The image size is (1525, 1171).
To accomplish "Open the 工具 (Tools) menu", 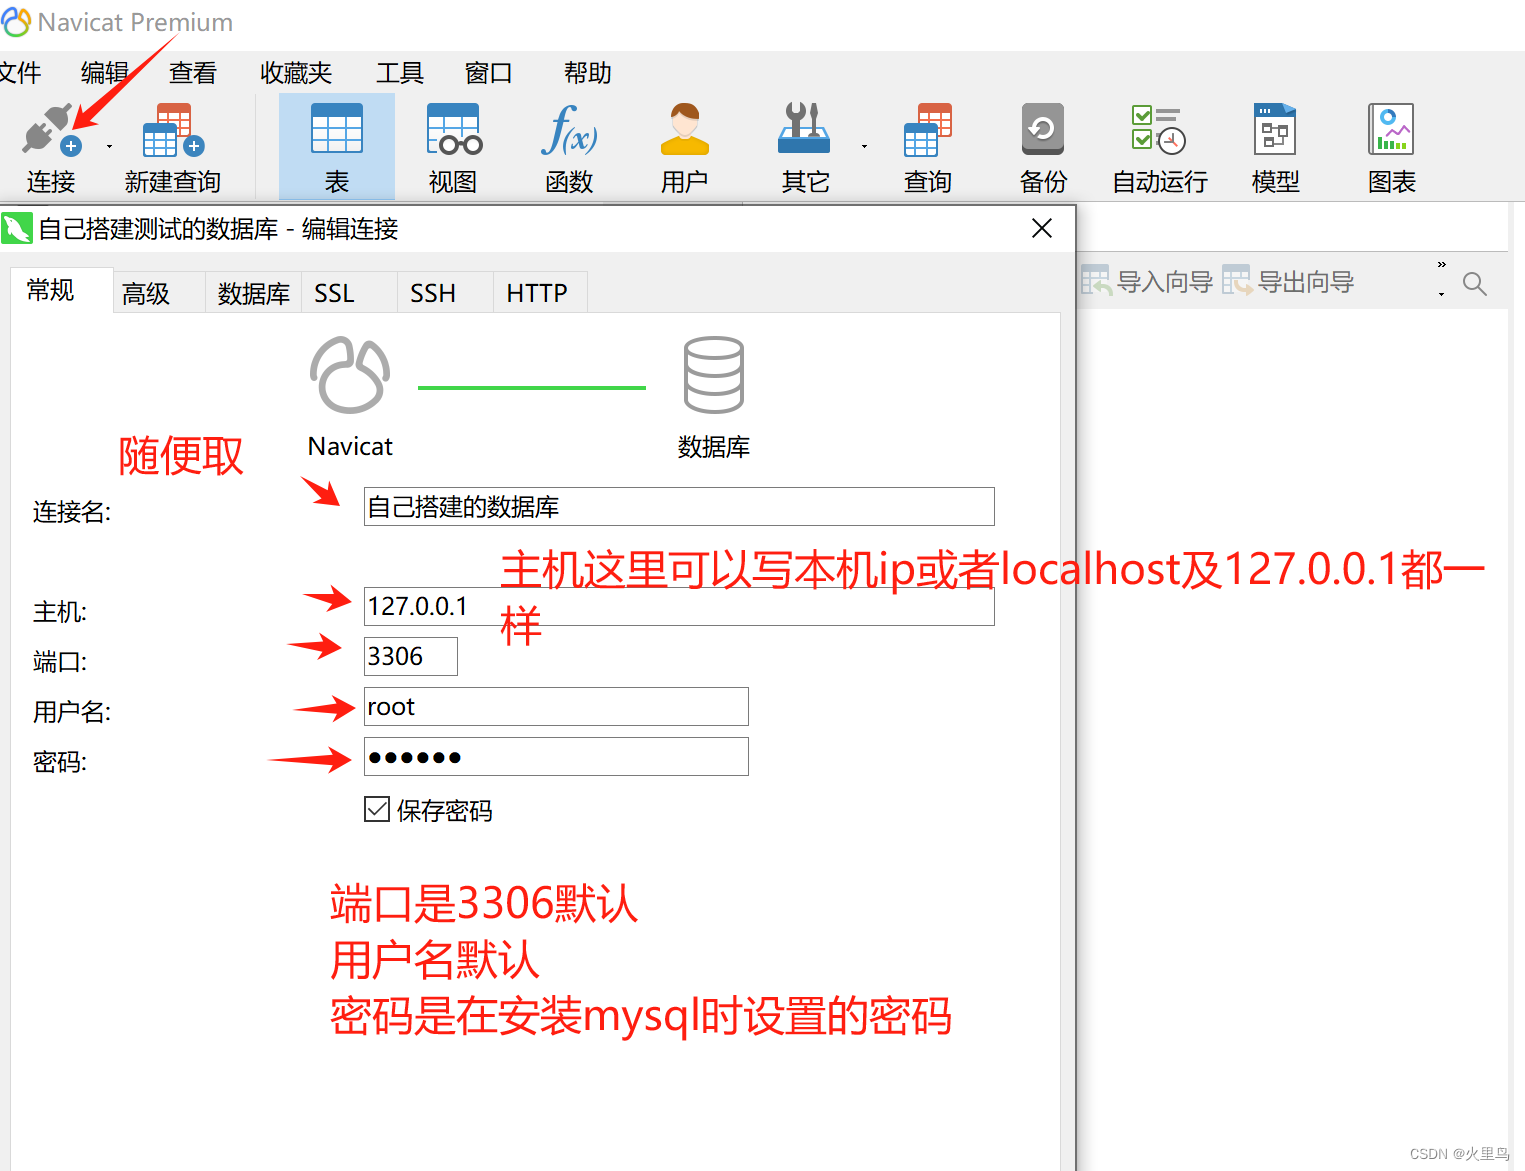I will point(400,73).
